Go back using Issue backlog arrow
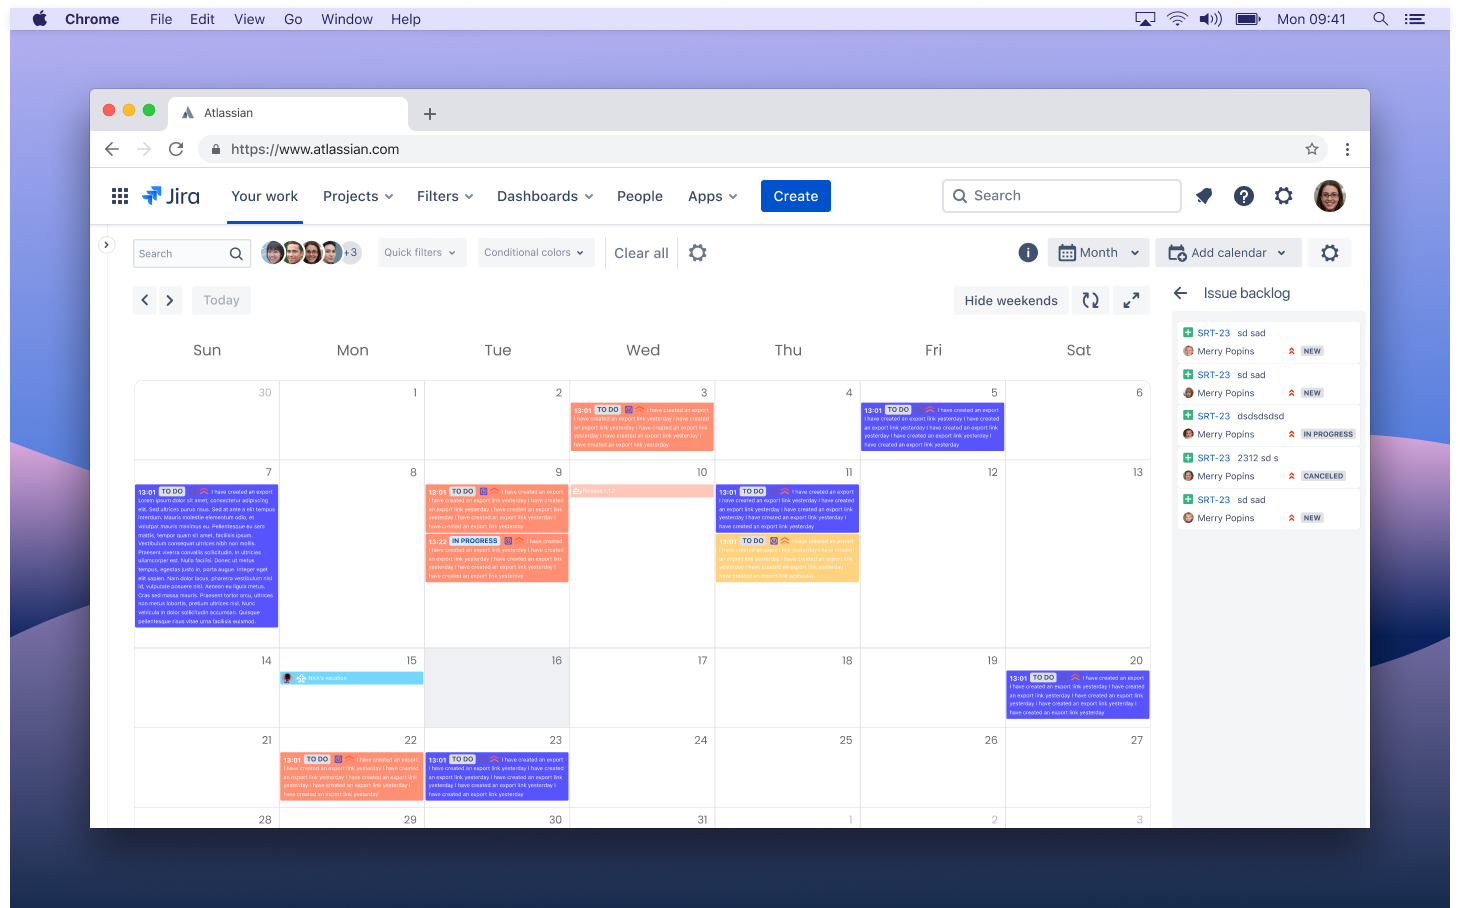Viewport: 1460px width, 908px height. 1181,293
